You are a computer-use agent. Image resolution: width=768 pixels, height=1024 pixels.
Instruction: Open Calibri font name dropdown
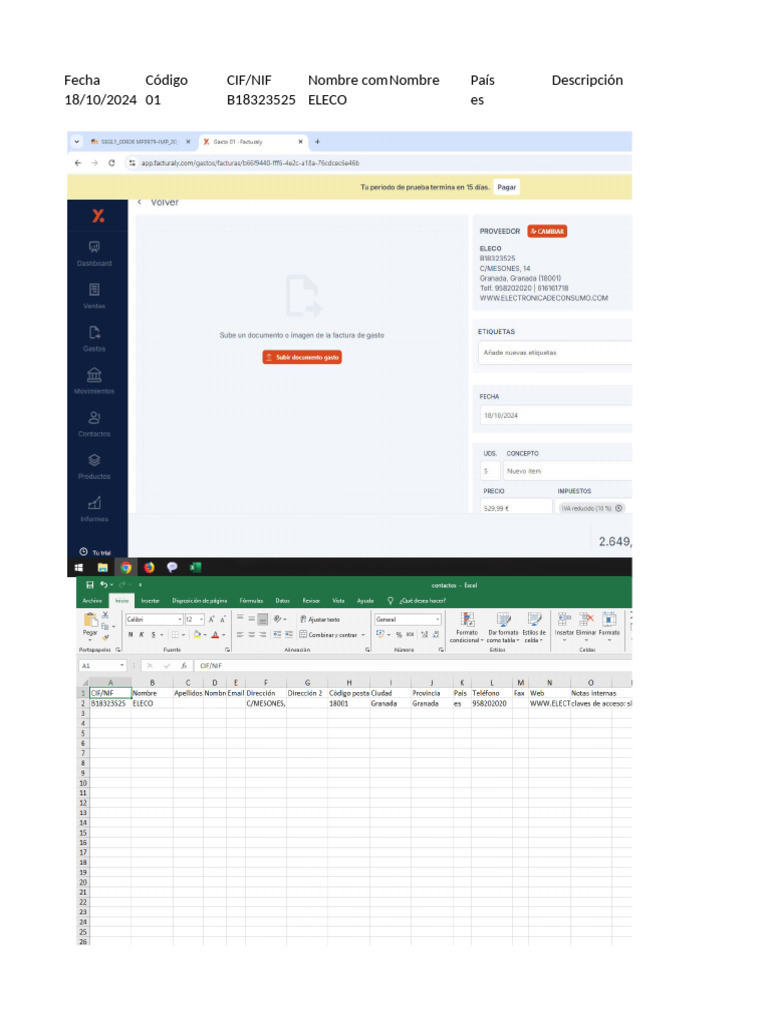180,619
